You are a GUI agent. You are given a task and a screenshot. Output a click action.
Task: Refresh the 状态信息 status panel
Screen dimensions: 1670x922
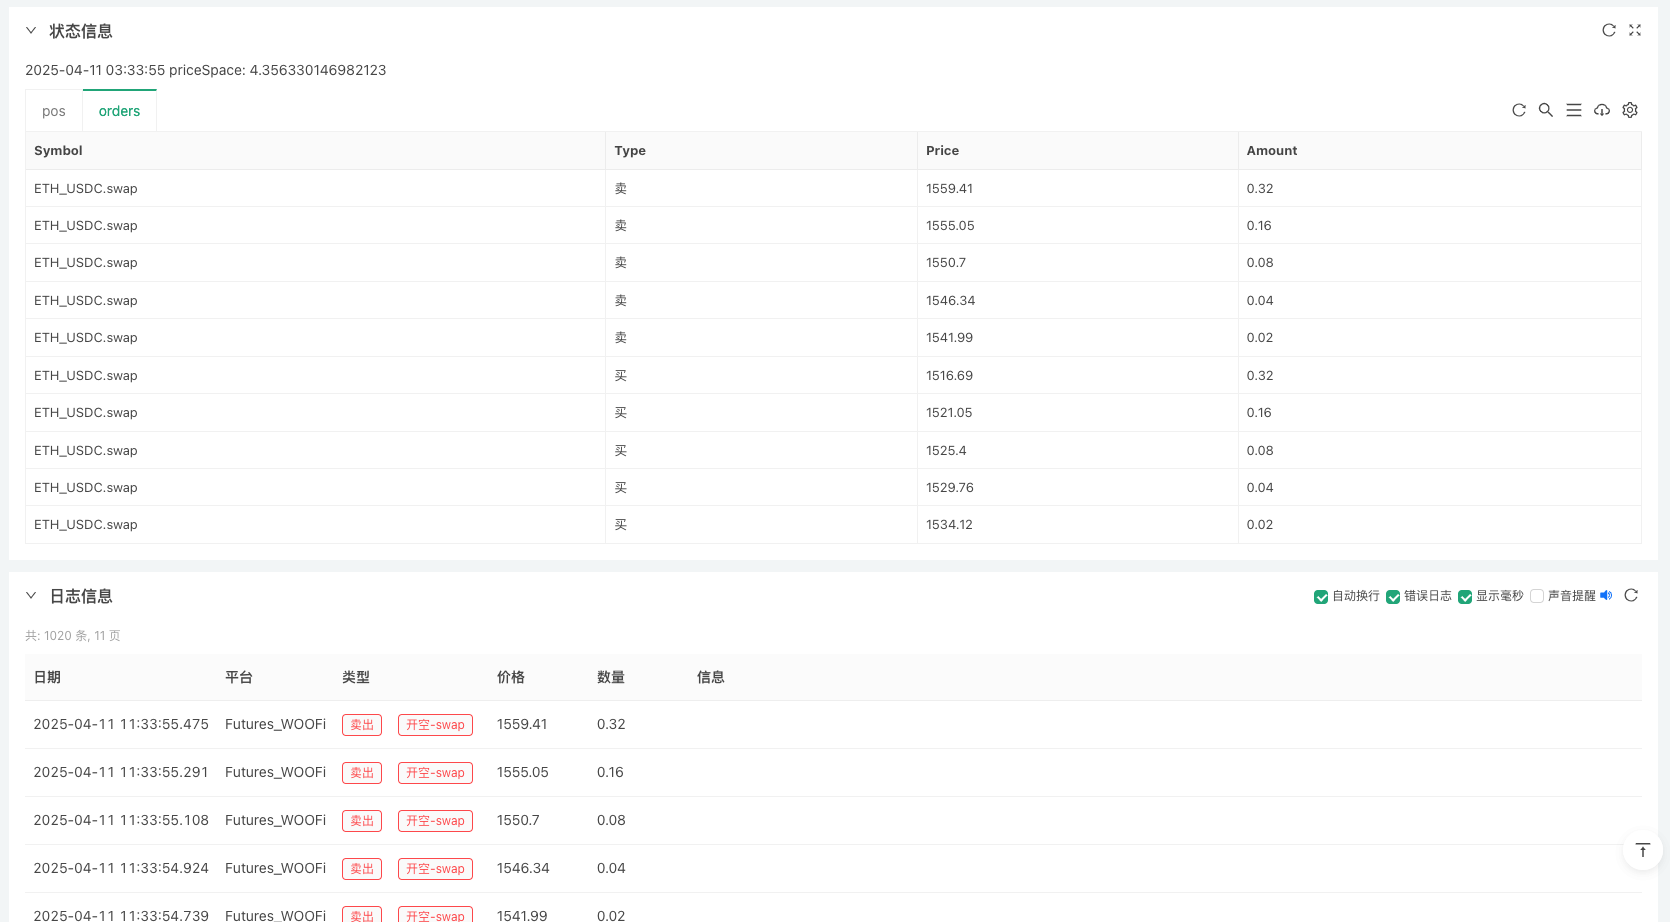pos(1608,30)
